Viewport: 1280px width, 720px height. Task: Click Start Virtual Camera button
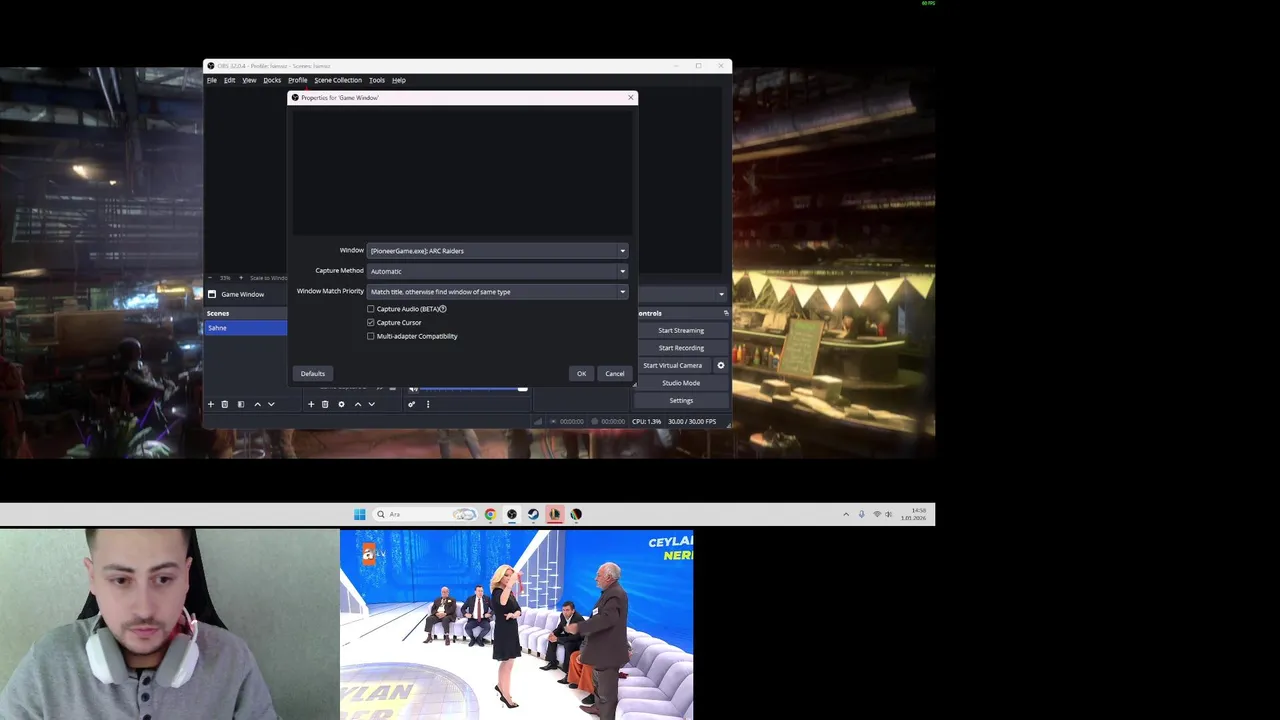[x=673, y=365]
